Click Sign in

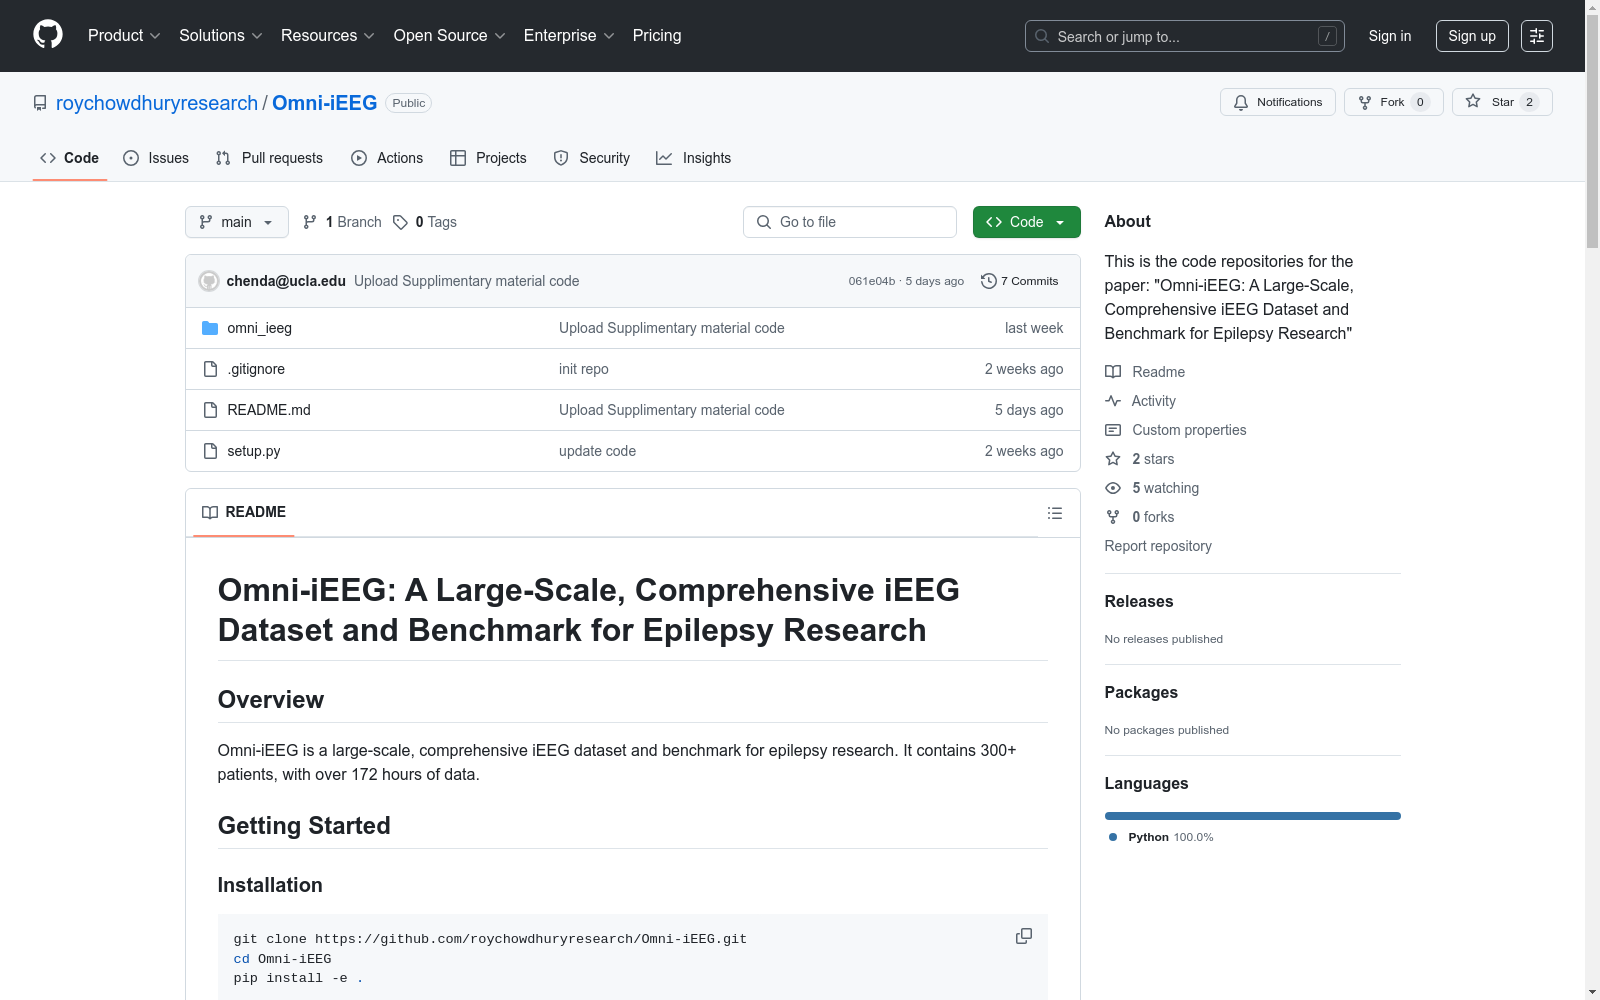click(x=1390, y=36)
